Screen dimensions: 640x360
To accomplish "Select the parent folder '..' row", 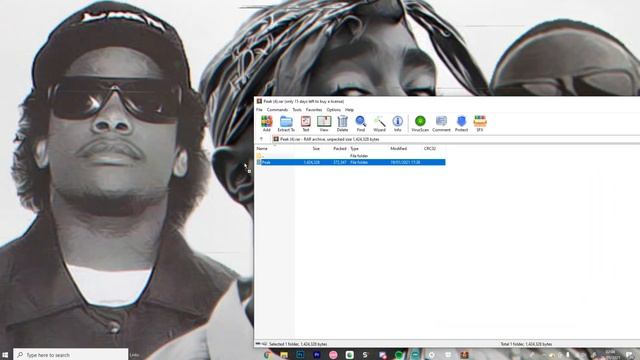I will click(351, 156).
